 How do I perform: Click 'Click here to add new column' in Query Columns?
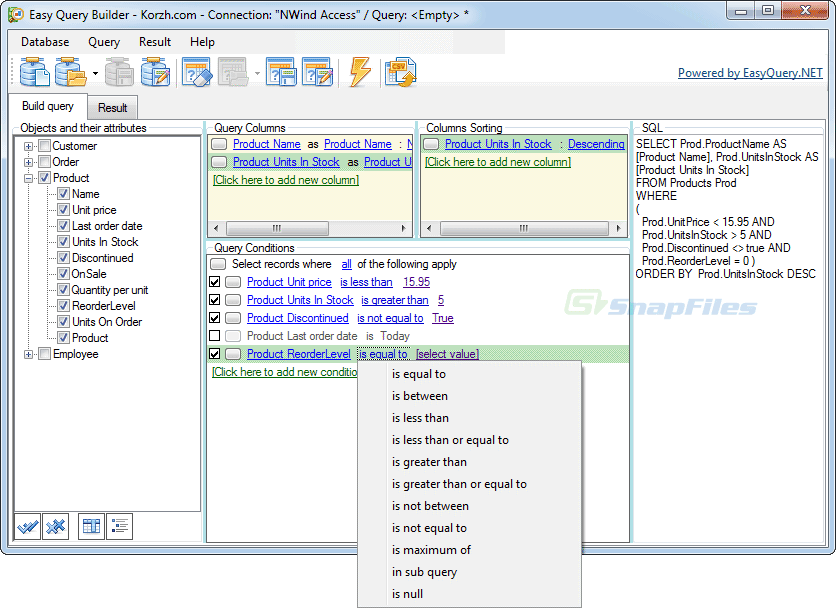pos(286,180)
